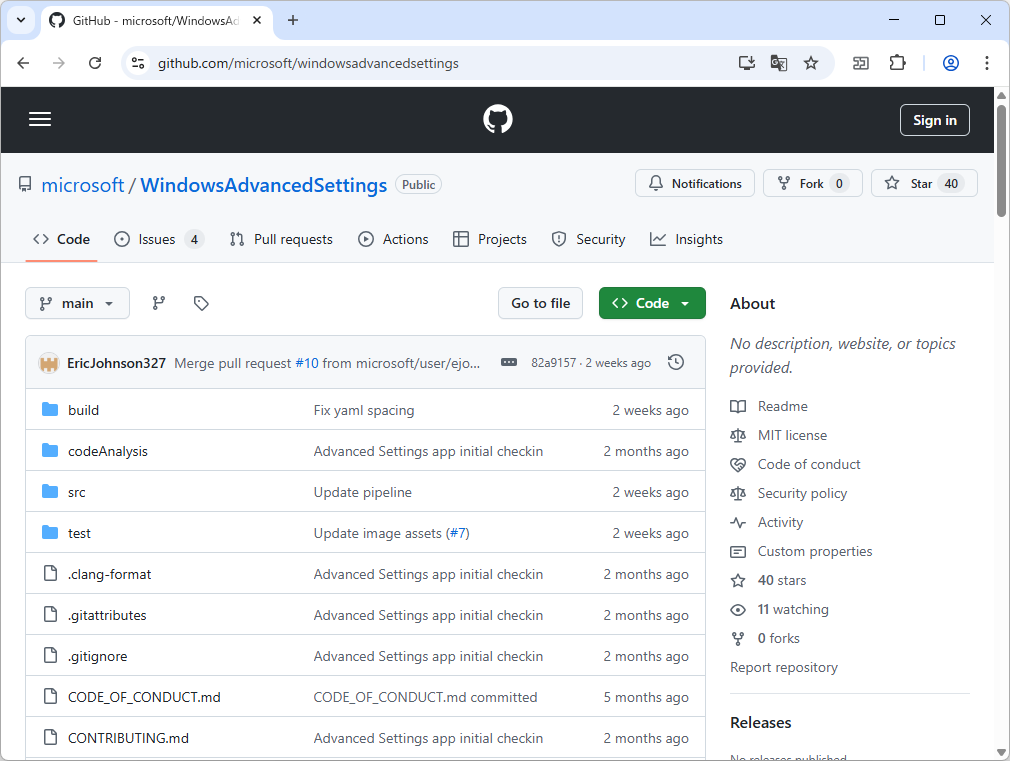
Task: Click the Sign in button
Action: tap(934, 119)
